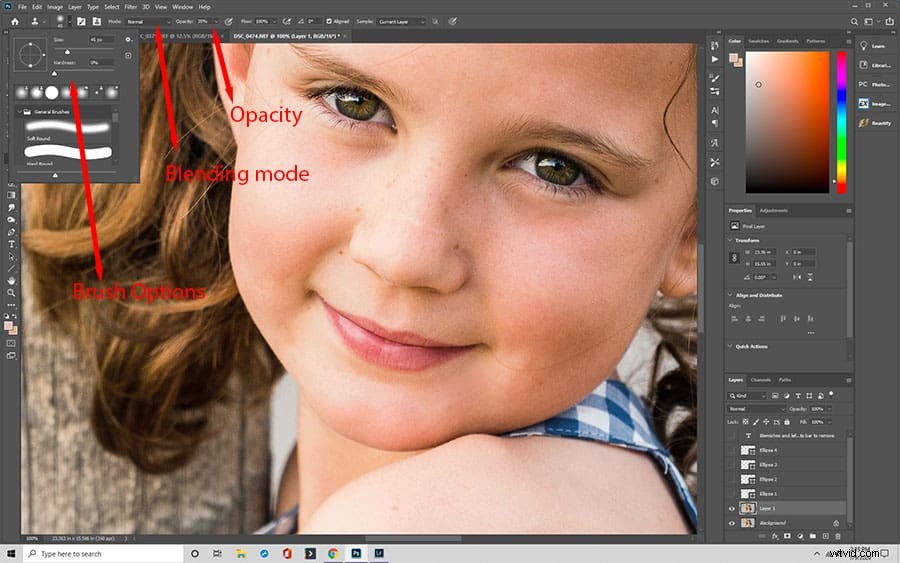
Task: Go to the Photoshop Home screen icon
Action: (15, 22)
